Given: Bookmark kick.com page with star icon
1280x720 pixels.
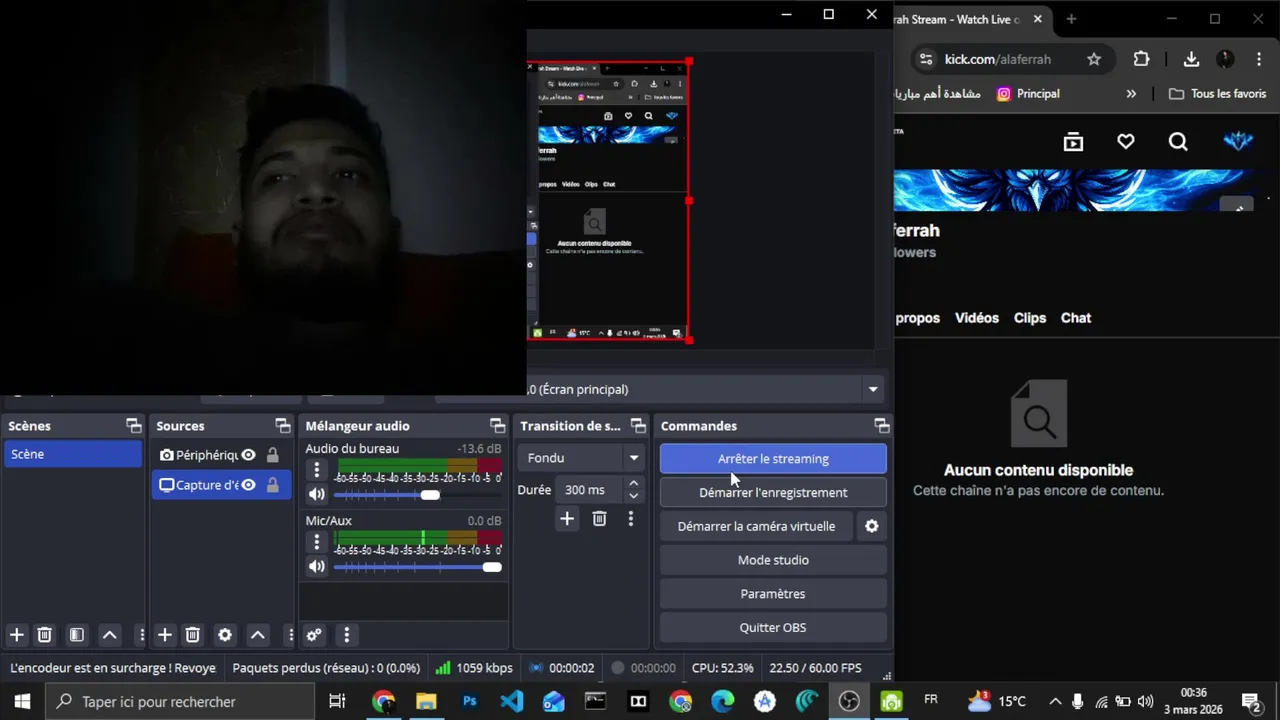Looking at the screenshot, I should coord(1094,59).
